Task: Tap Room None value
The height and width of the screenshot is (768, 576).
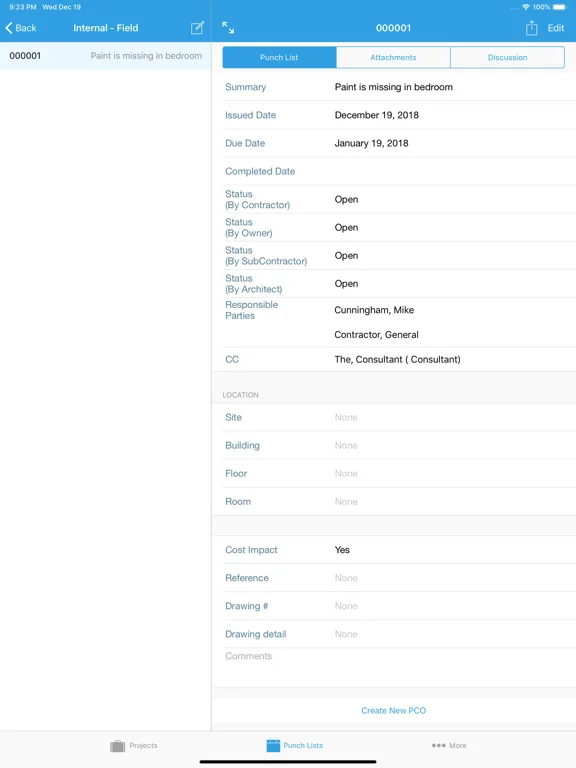Action: coord(346,502)
